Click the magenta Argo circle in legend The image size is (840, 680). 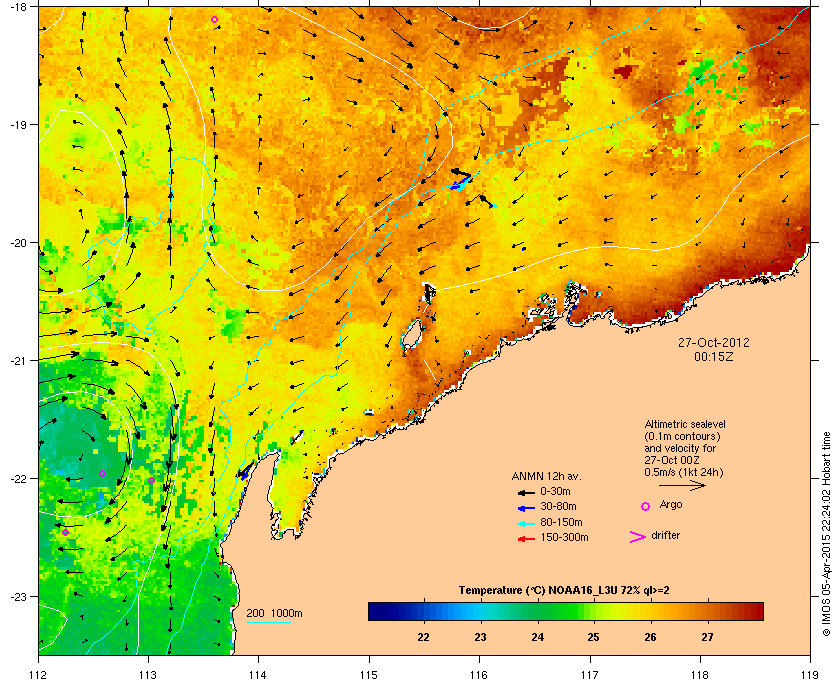[646, 506]
